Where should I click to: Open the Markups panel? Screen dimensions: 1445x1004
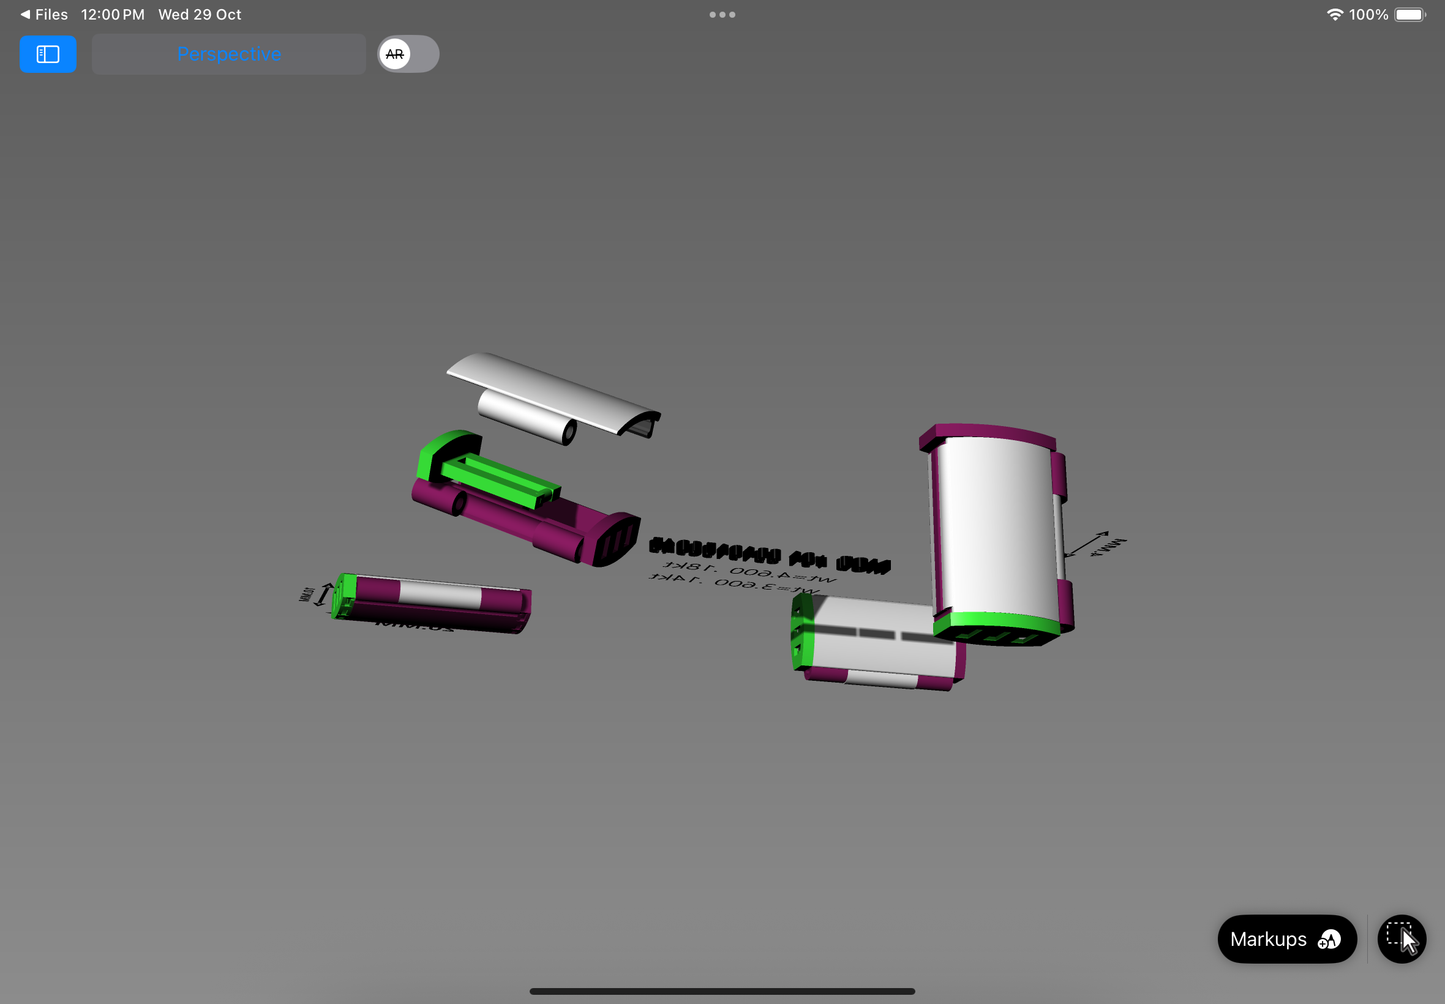pos(1286,939)
